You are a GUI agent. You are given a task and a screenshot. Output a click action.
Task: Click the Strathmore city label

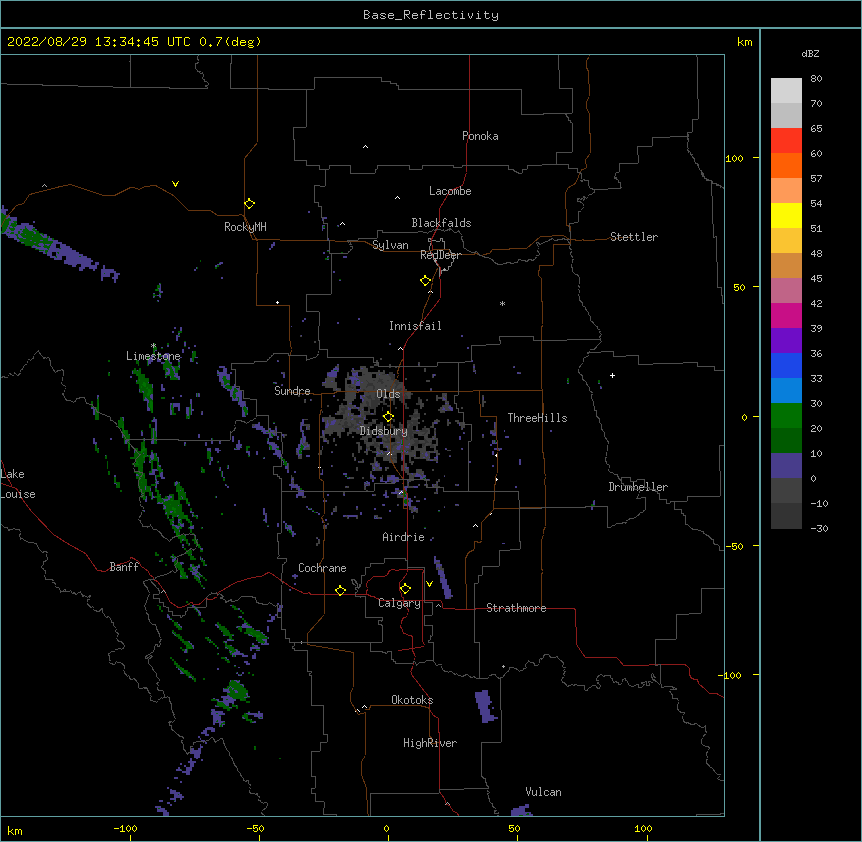tap(516, 608)
